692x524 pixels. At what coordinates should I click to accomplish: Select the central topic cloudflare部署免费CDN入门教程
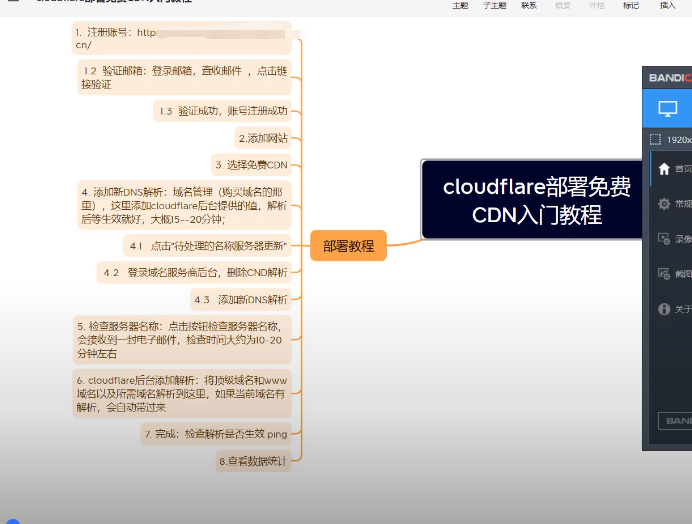coord(534,200)
